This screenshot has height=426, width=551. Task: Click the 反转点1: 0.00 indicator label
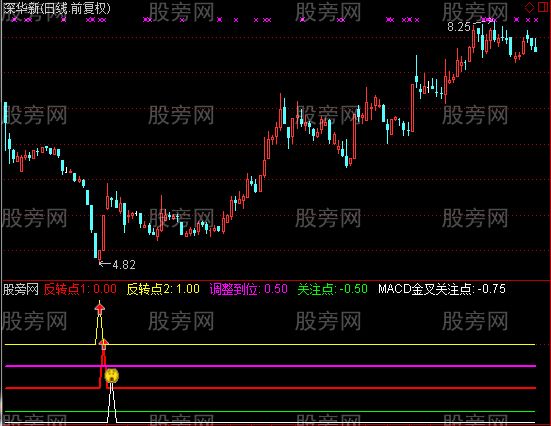[80, 289]
